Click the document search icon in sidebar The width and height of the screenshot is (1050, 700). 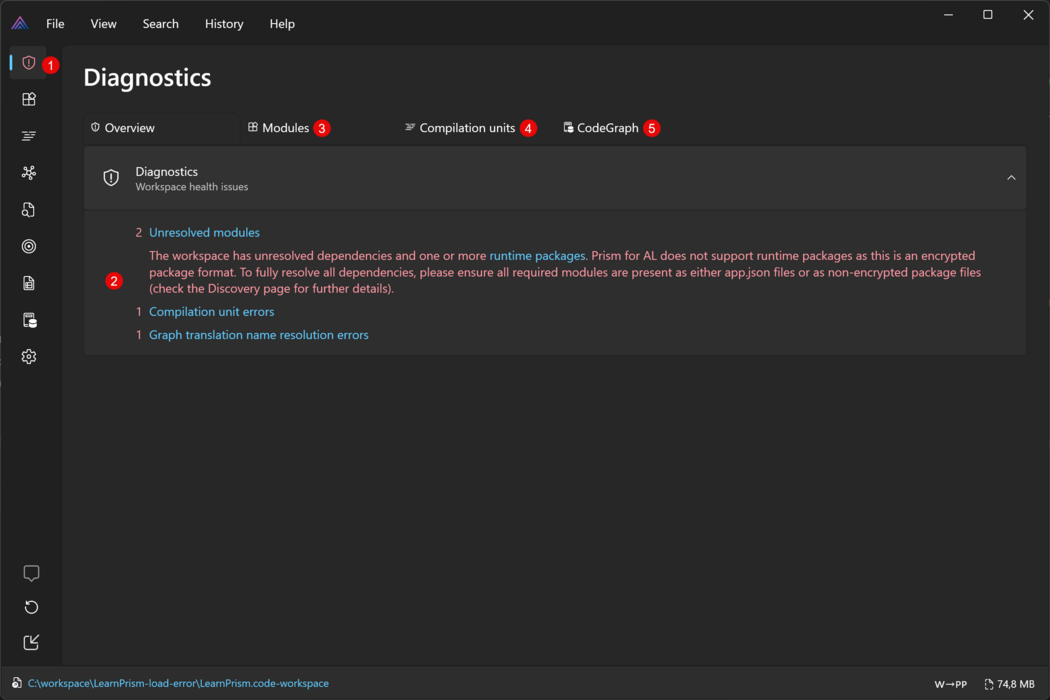[29, 210]
